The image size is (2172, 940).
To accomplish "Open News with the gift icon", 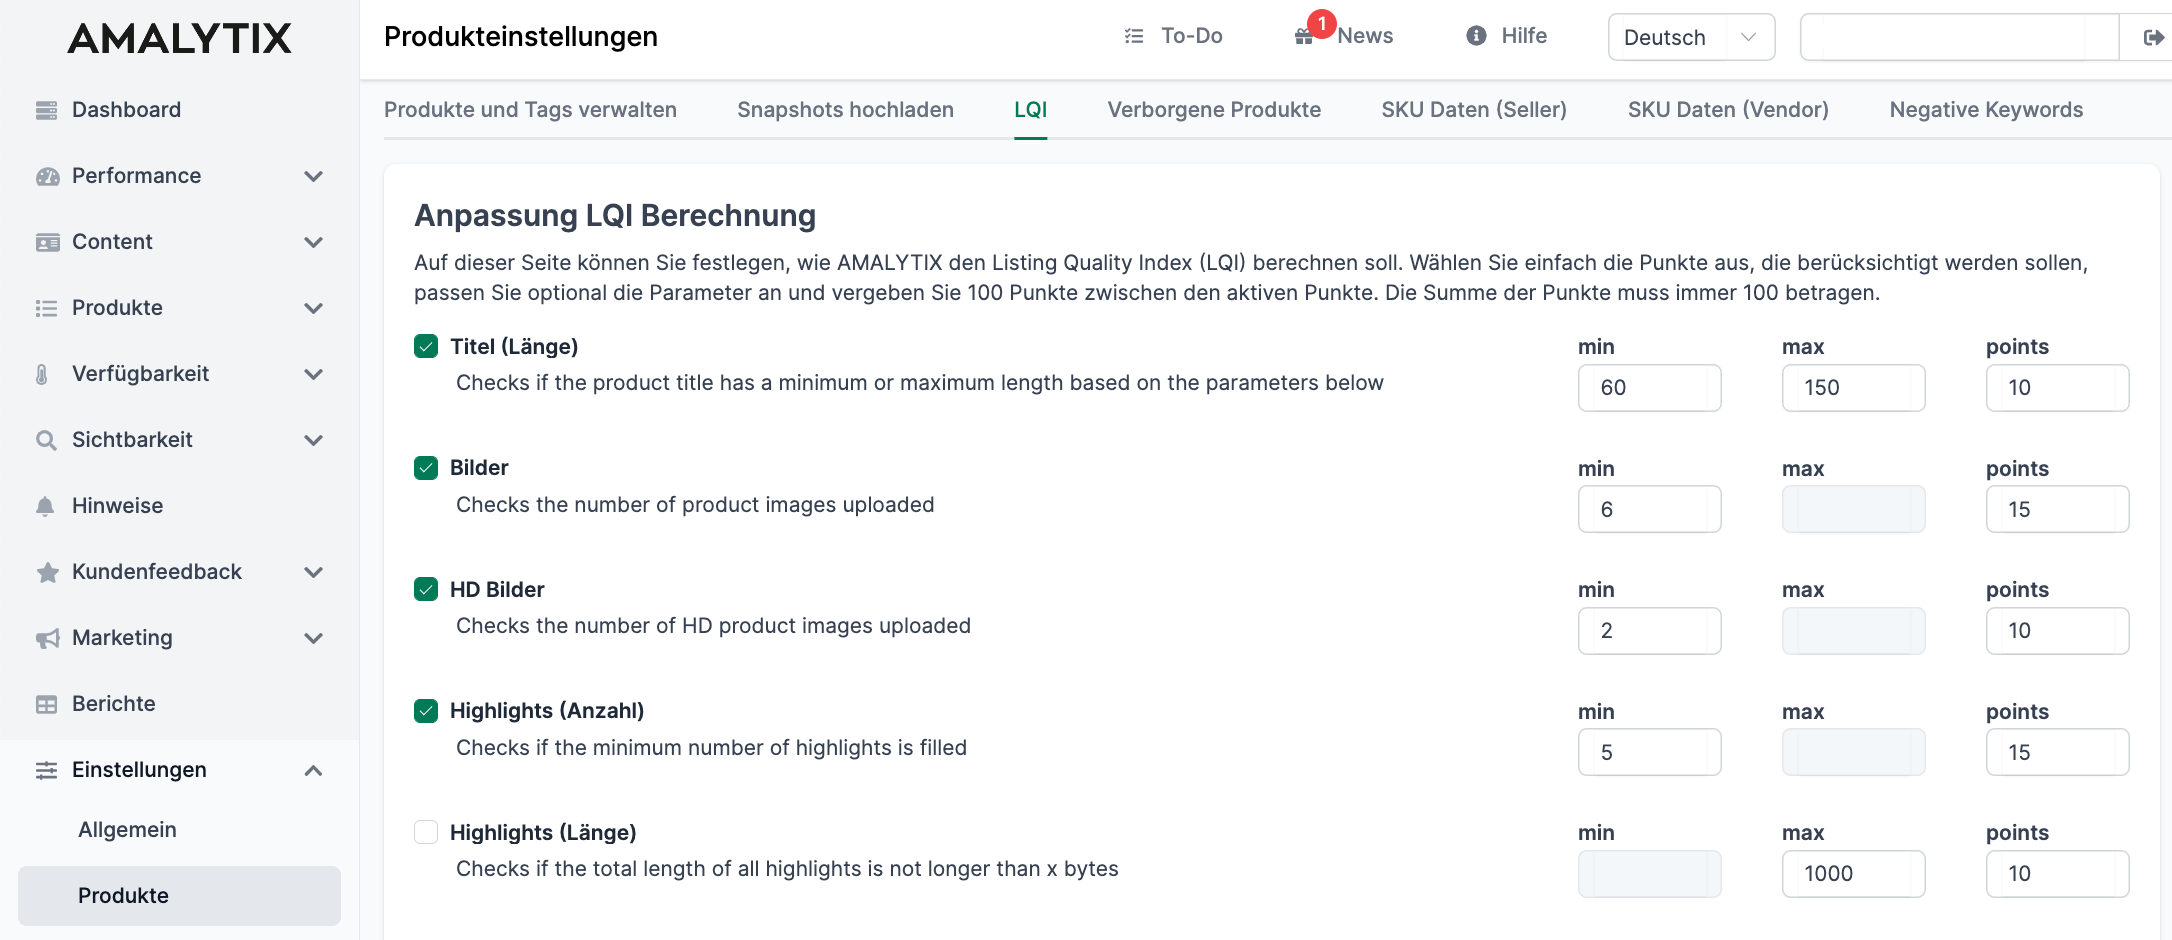I will [1303, 35].
